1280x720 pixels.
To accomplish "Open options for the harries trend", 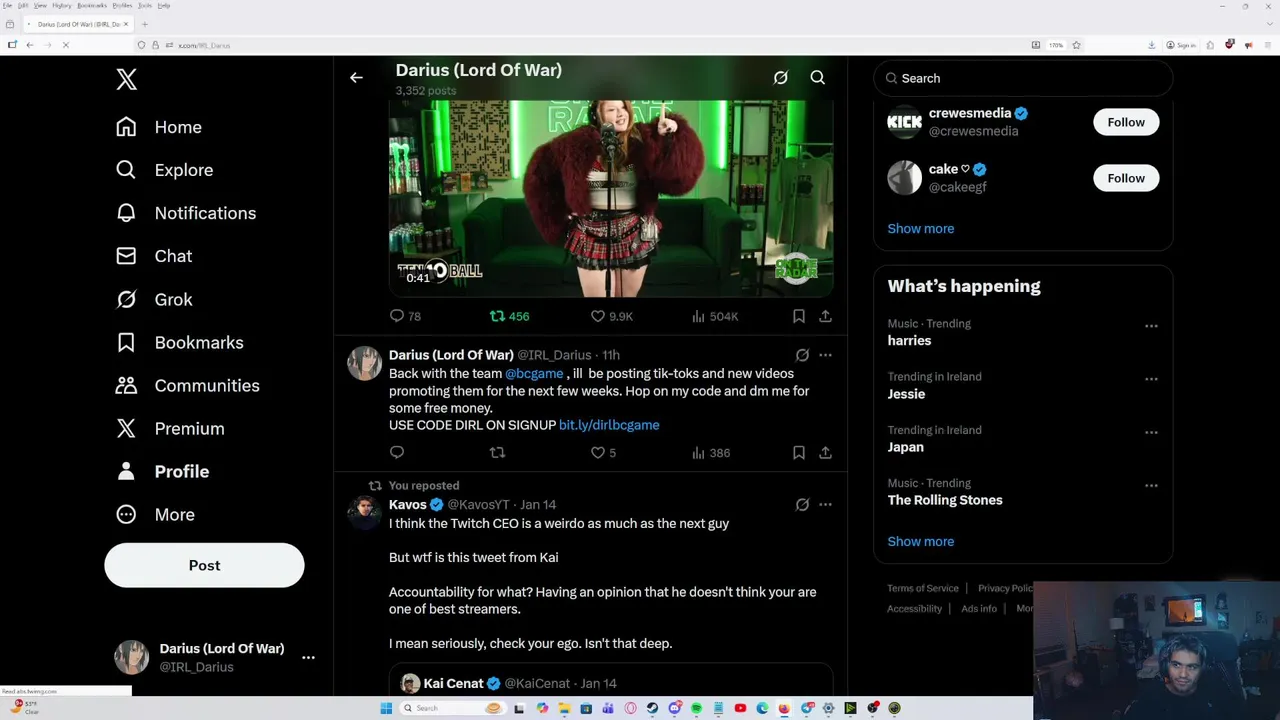I will [1151, 326].
